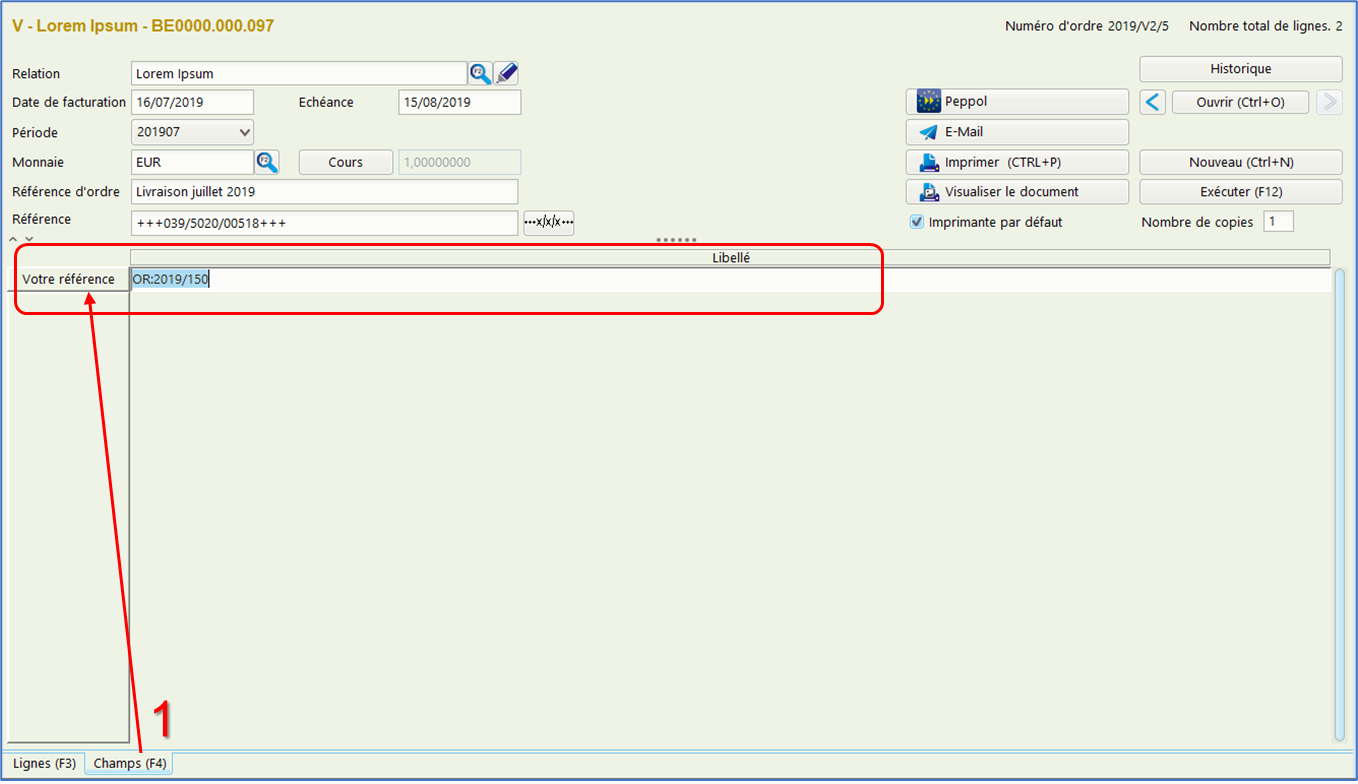Click the structured reference generator button
The width and height of the screenshot is (1358, 784).
click(549, 222)
